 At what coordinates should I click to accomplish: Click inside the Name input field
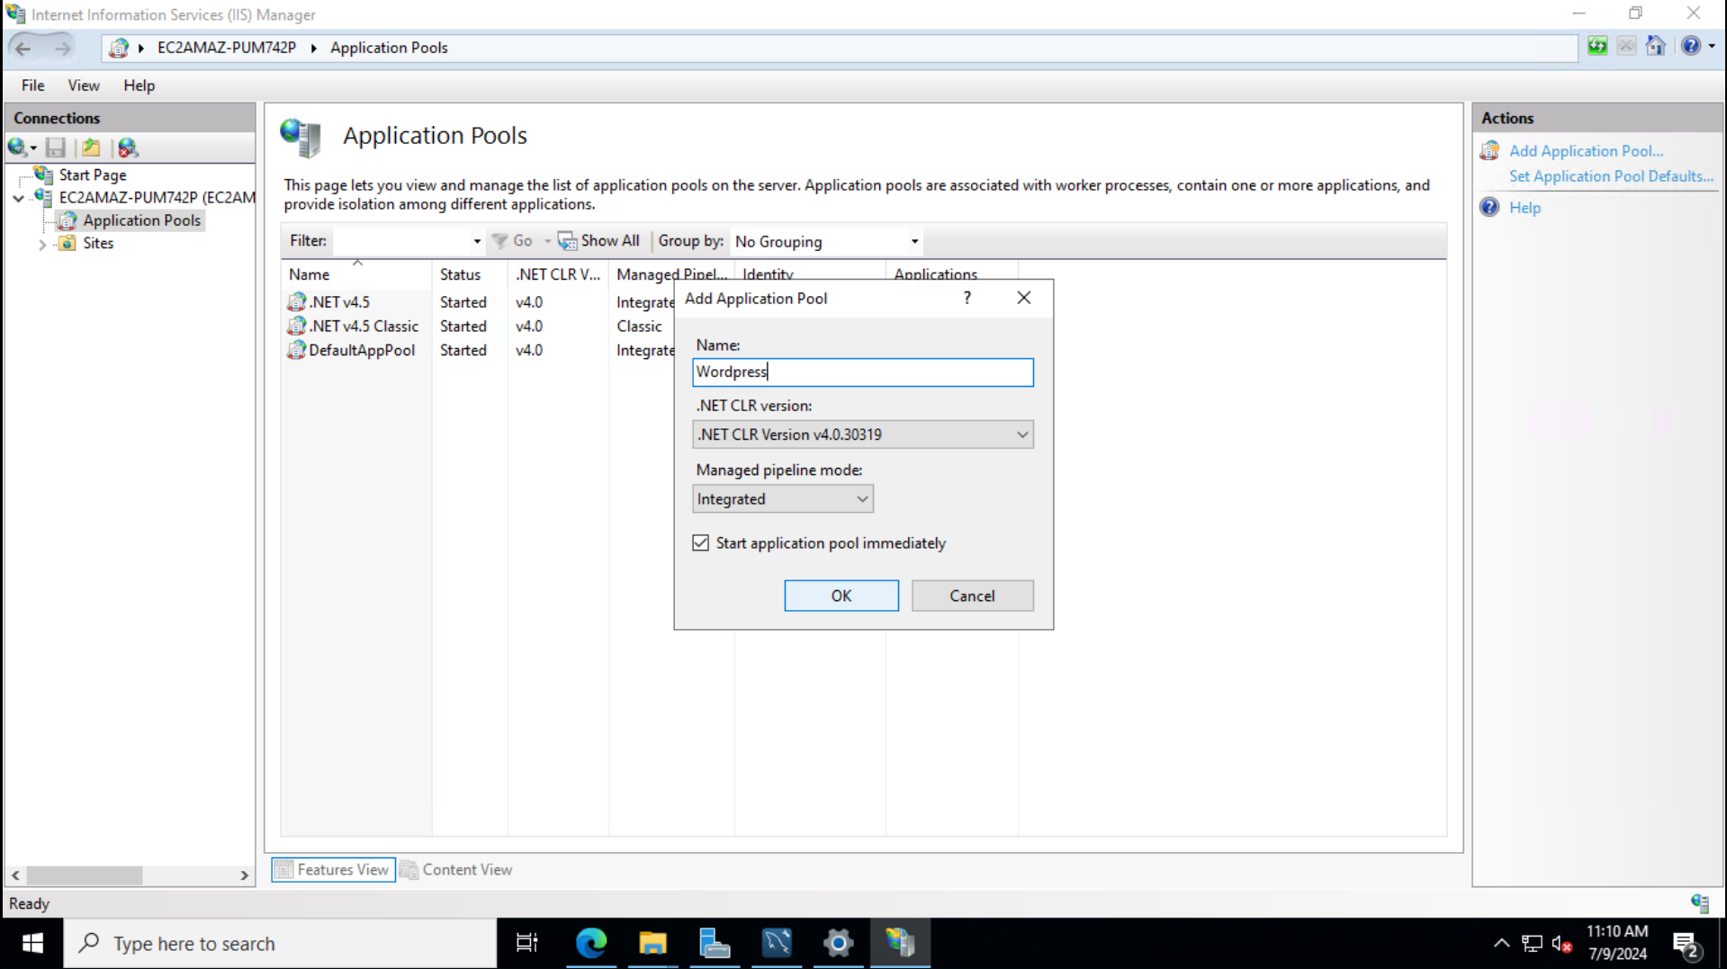pyautogui.click(x=862, y=372)
